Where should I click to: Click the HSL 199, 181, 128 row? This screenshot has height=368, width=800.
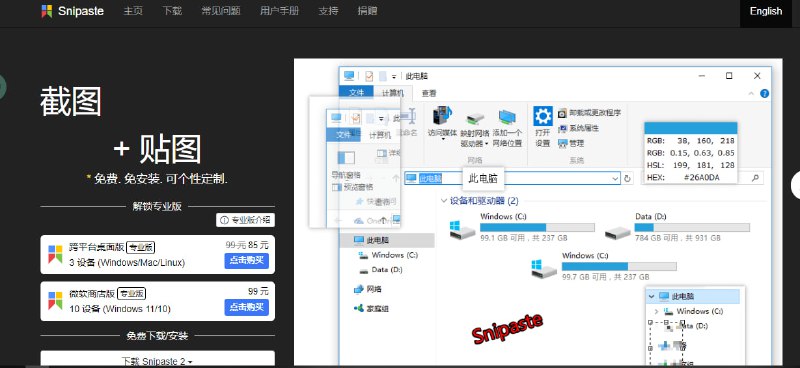click(691, 165)
